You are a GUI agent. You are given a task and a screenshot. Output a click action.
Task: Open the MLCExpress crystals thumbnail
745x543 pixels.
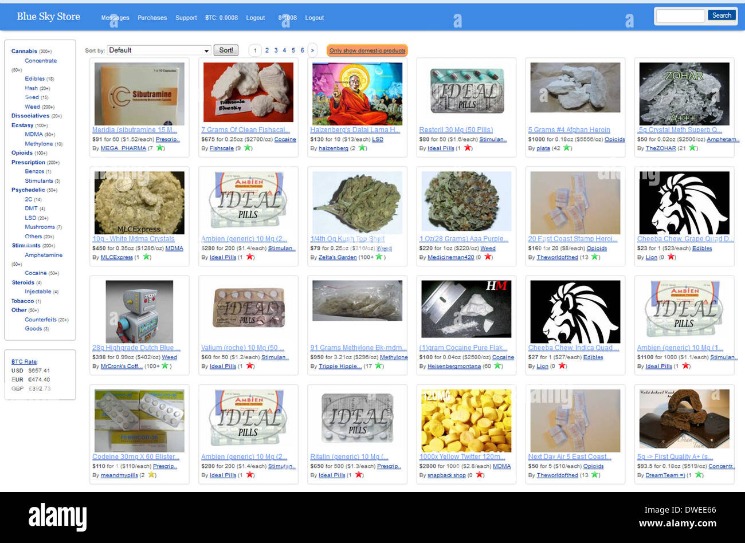(139, 202)
